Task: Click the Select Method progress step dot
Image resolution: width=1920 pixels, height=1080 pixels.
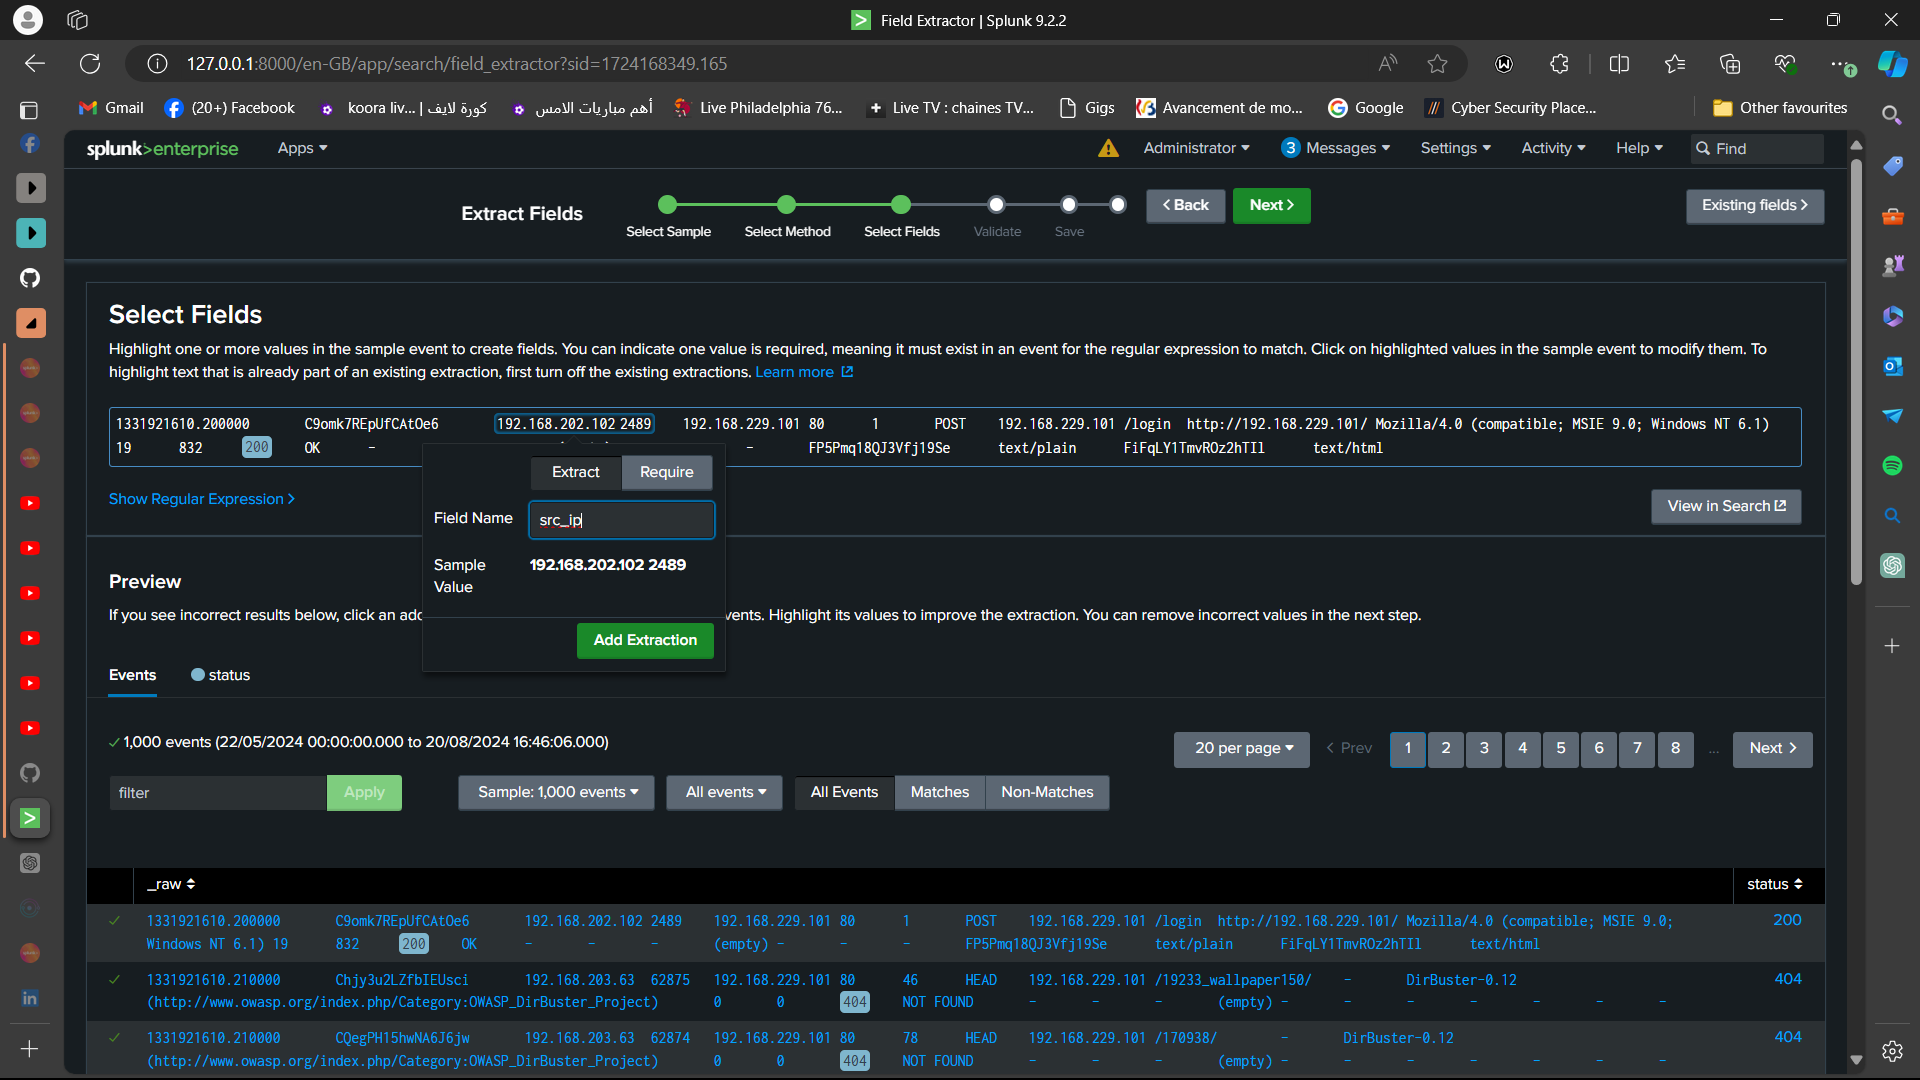Action: [x=787, y=205]
